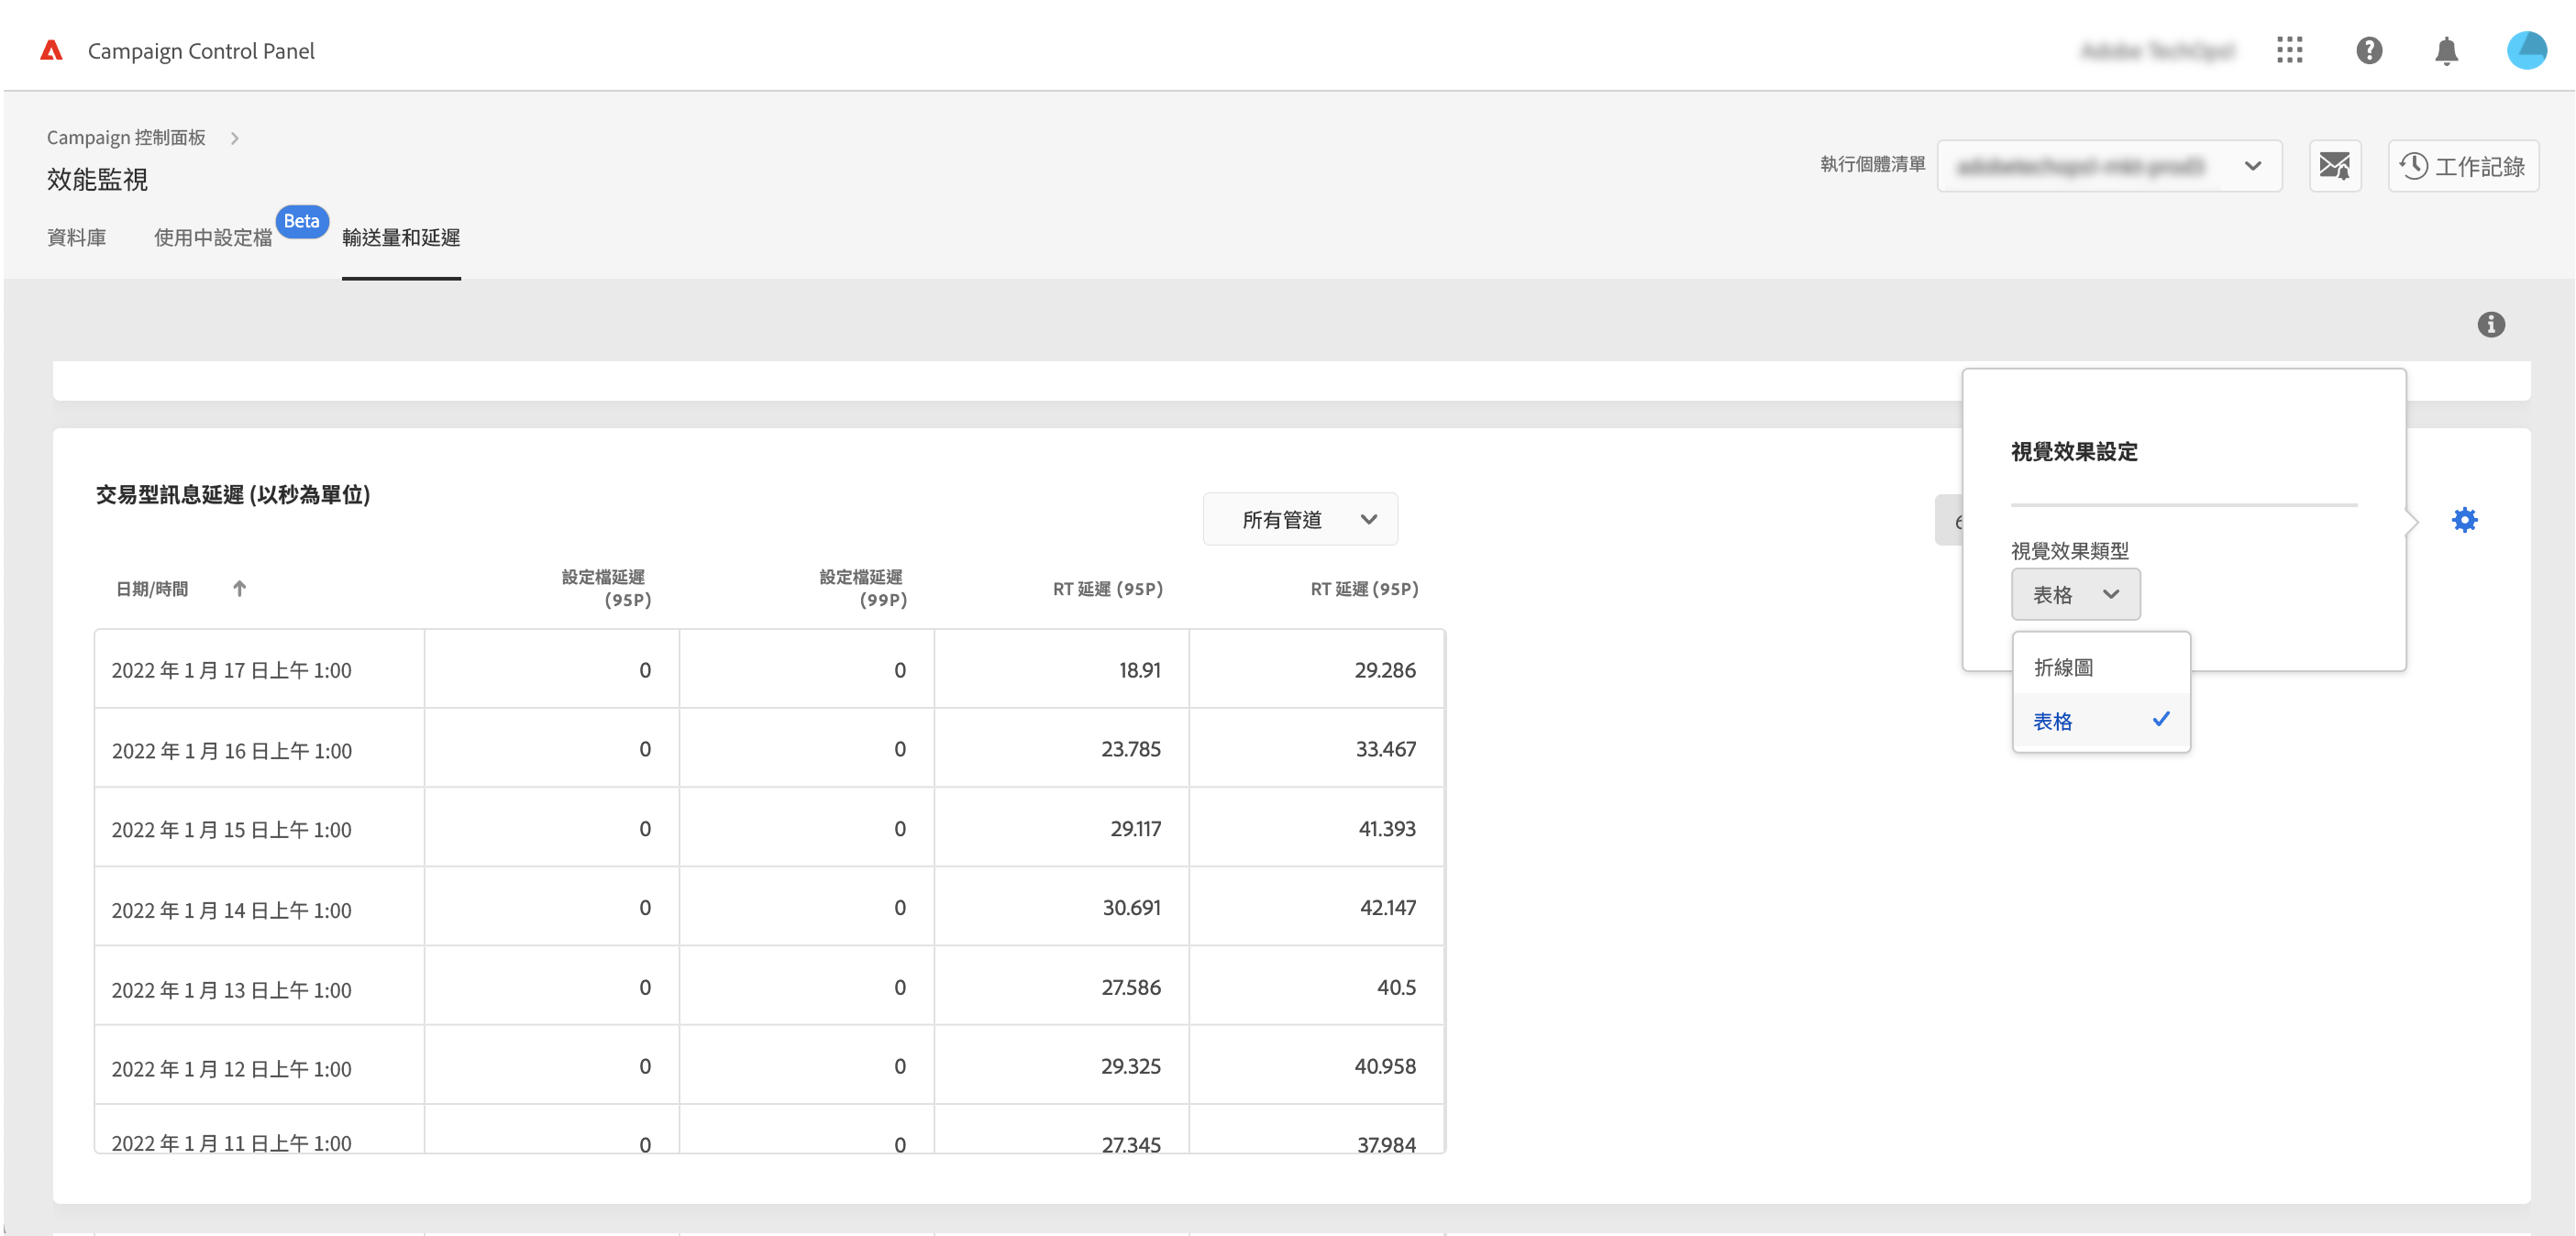Switch to the 資料庫 tab

coord(76,238)
